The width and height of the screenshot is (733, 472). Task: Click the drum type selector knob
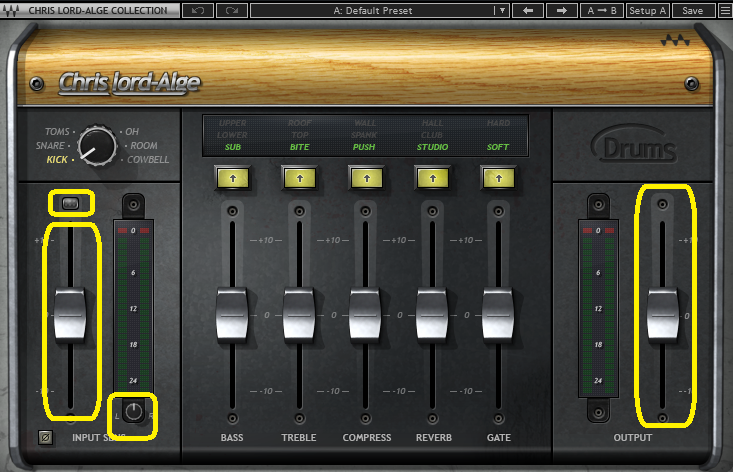pyautogui.click(x=97, y=145)
